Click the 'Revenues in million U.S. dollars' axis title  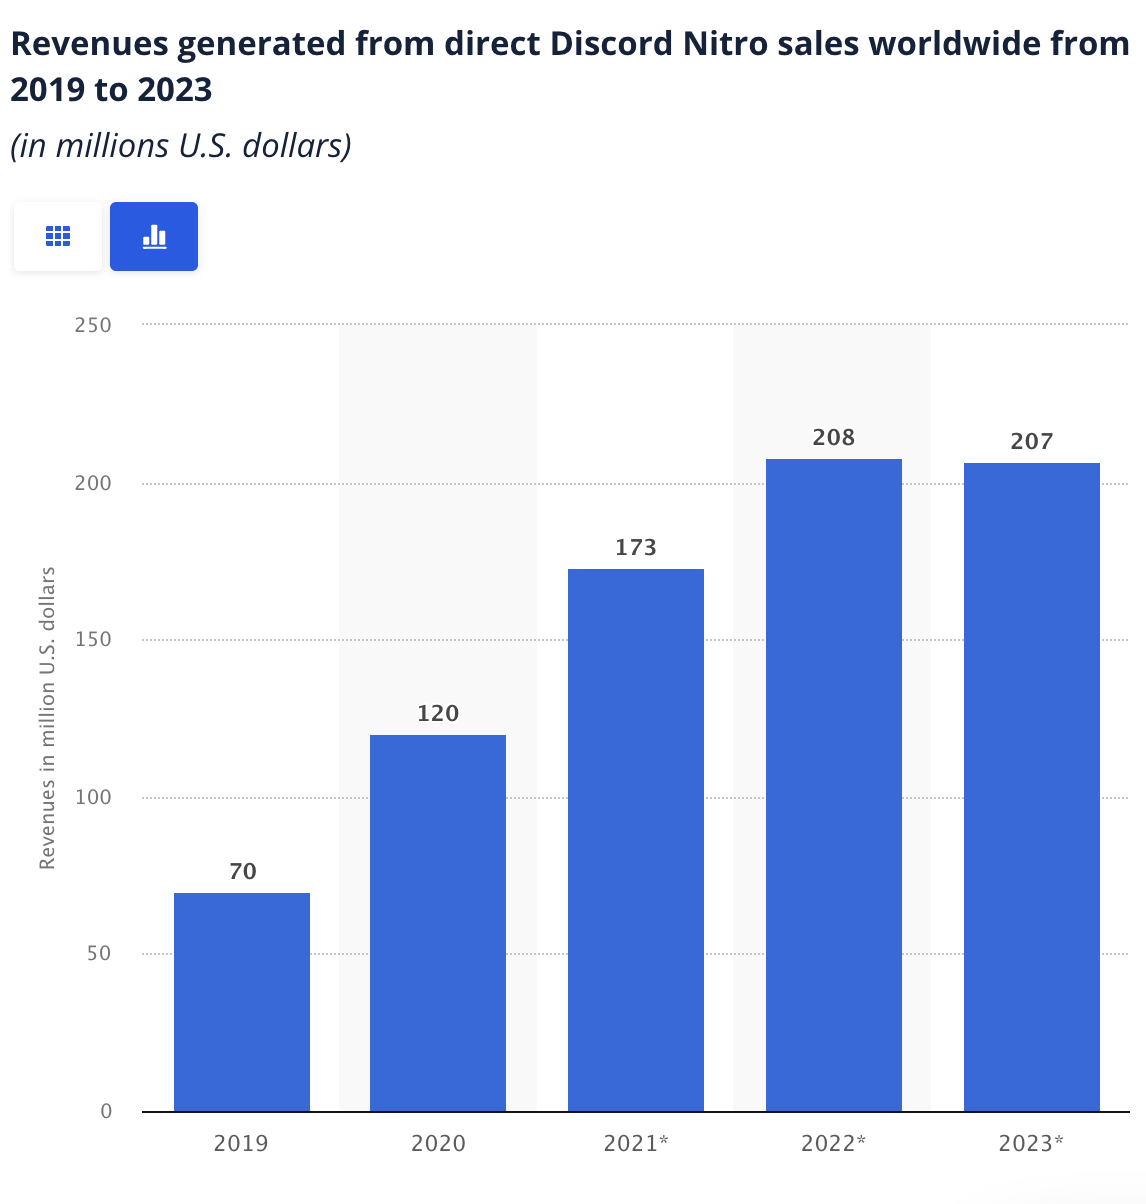47,718
